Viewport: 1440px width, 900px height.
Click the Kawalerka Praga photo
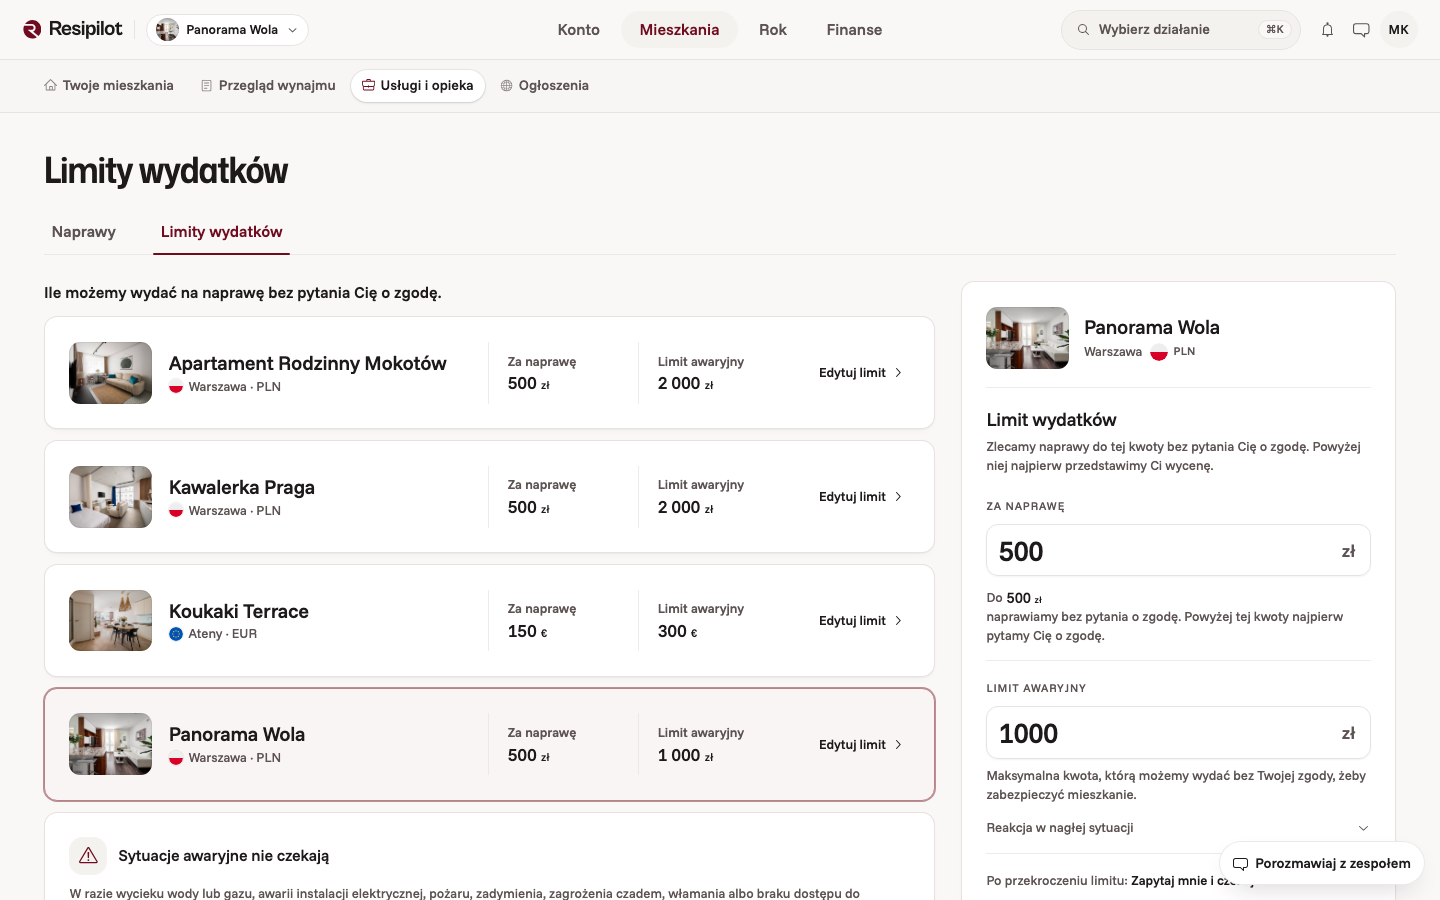[110, 497]
